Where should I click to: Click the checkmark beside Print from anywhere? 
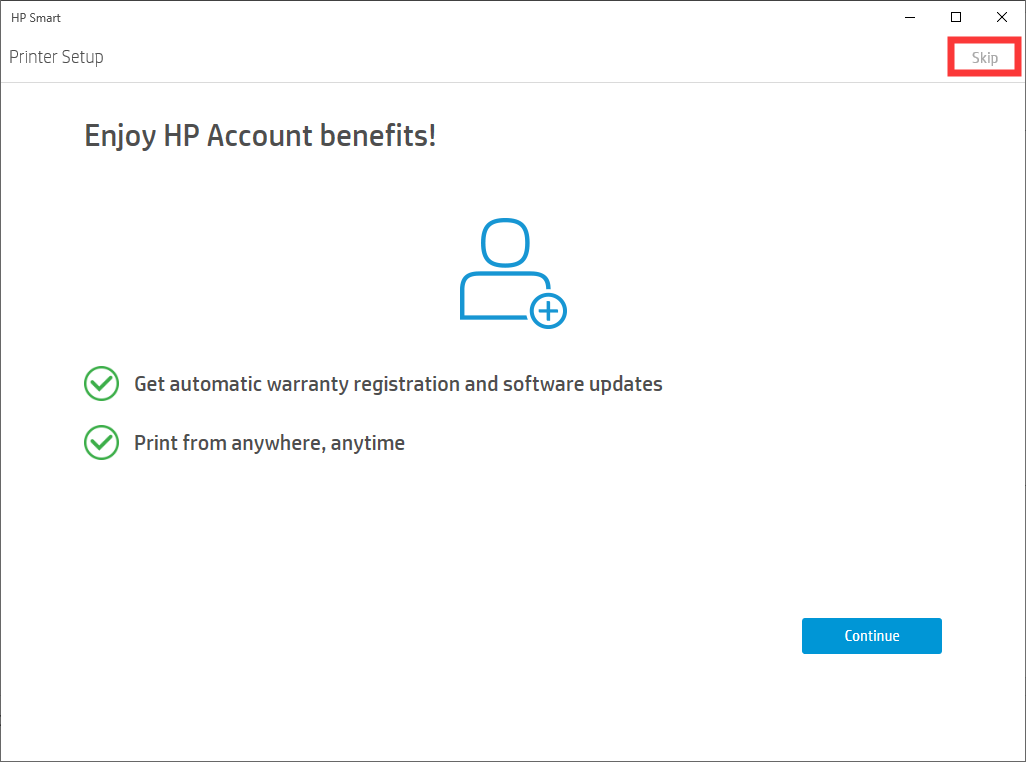101,443
